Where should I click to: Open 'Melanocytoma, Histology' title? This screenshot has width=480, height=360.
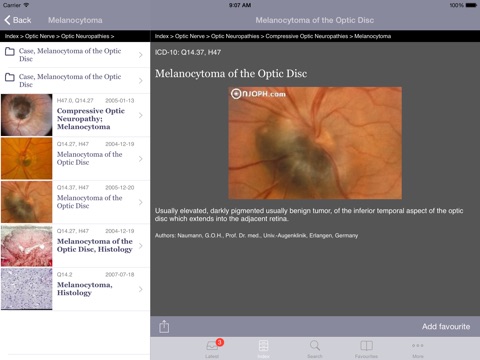point(85,289)
